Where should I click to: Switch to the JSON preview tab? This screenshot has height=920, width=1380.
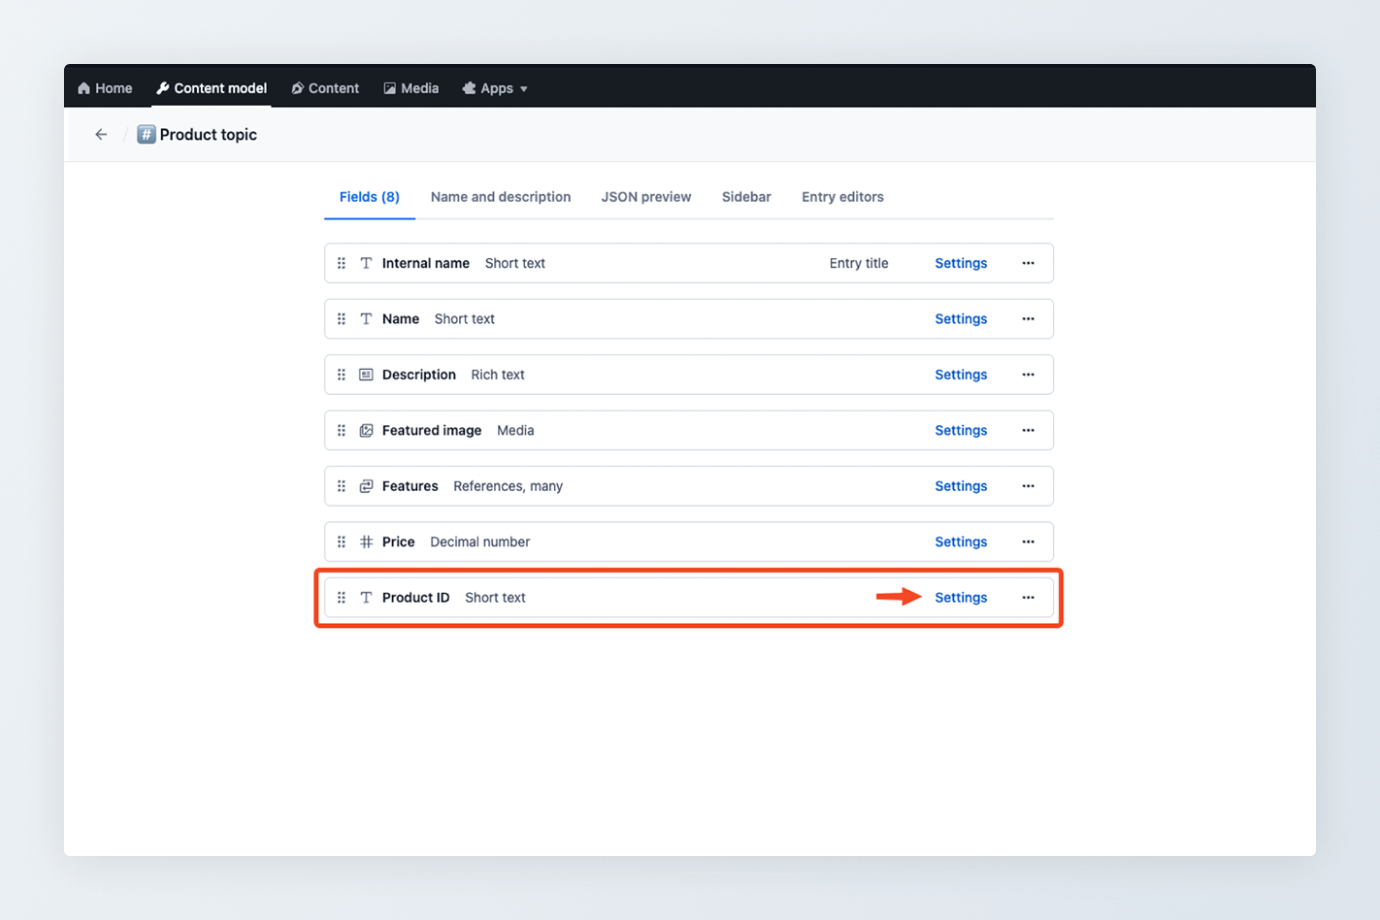[x=645, y=196]
